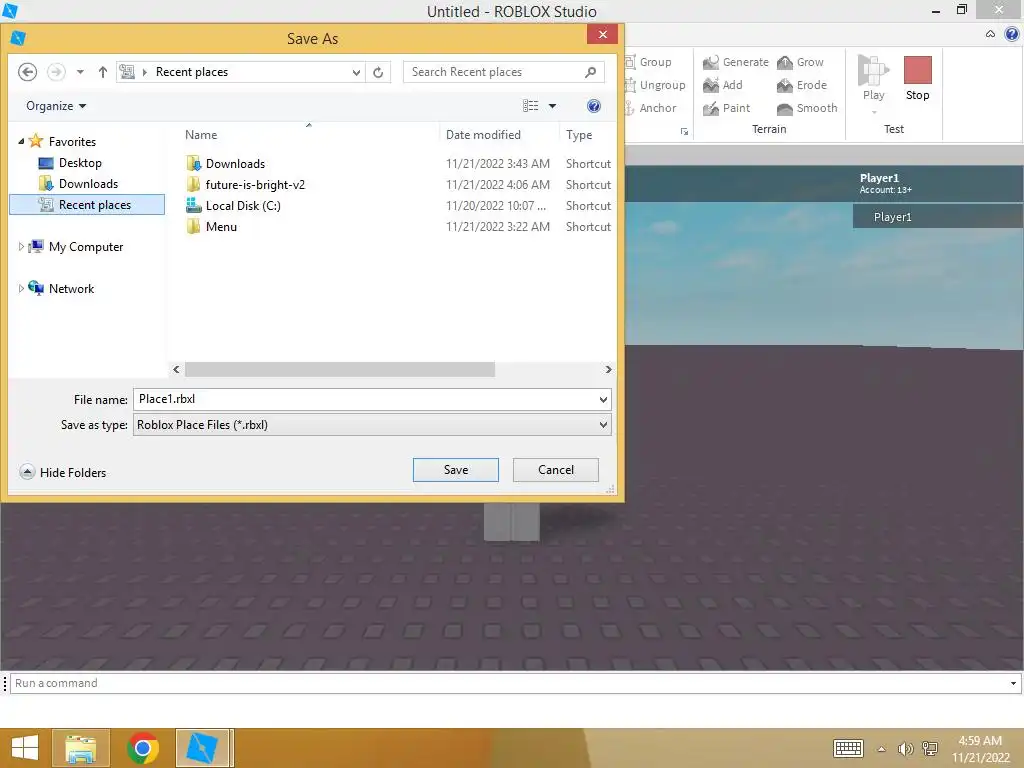
Task: Select the Add terrain tool
Action: click(722, 85)
